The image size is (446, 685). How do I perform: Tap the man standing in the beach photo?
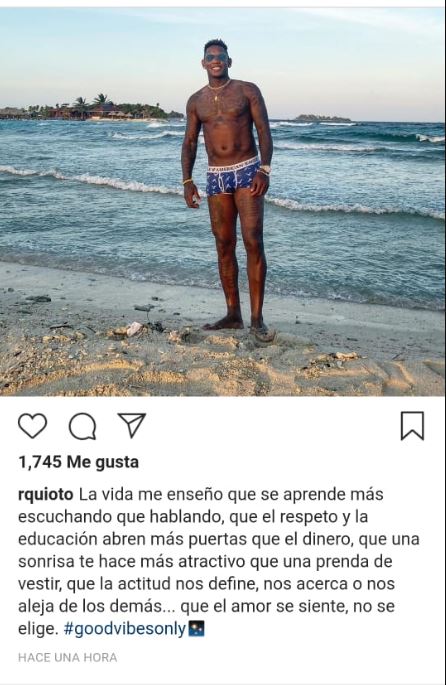pyautogui.click(x=229, y=188)
